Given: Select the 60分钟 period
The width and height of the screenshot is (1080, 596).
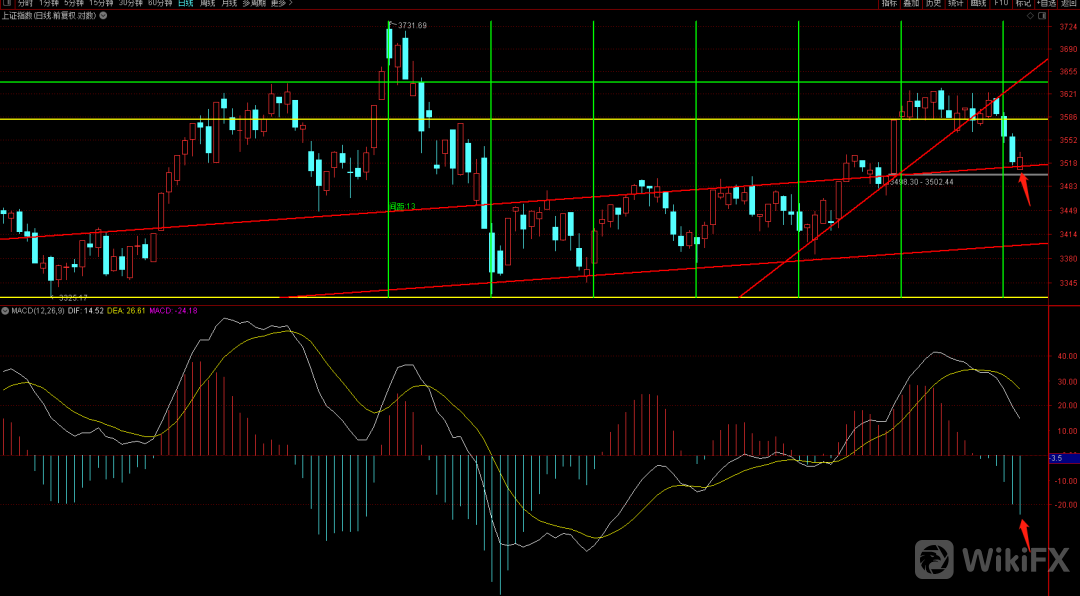Looking at the screenshot, I should [x=159, y=4].
